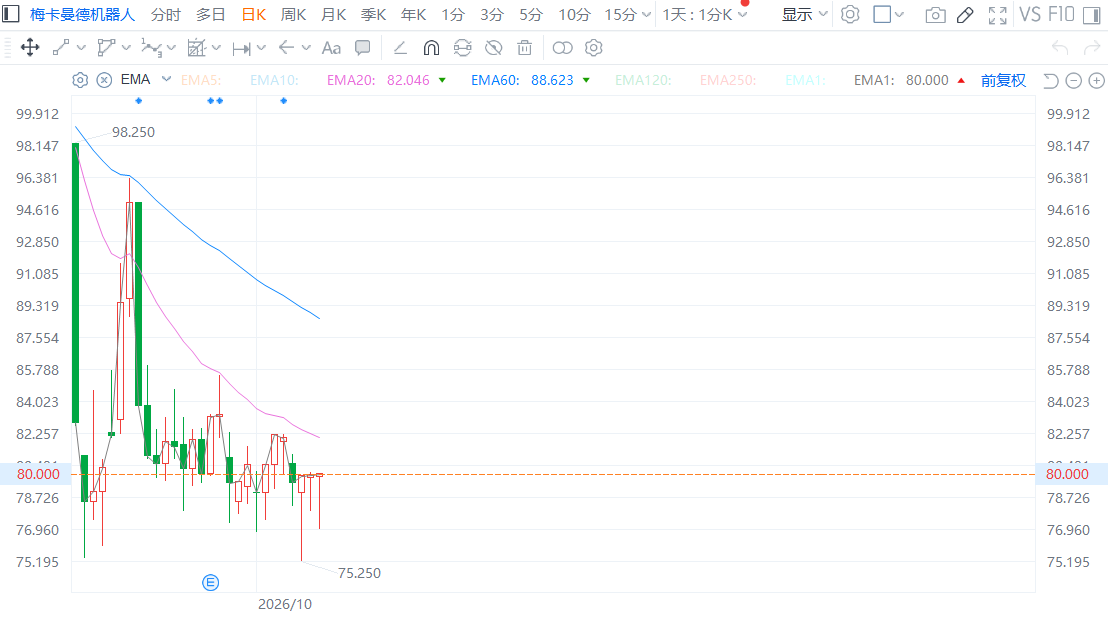Screen dimensions: 1108x619
Task: Zoom out with the minus circle
Action: point(1073,81)
